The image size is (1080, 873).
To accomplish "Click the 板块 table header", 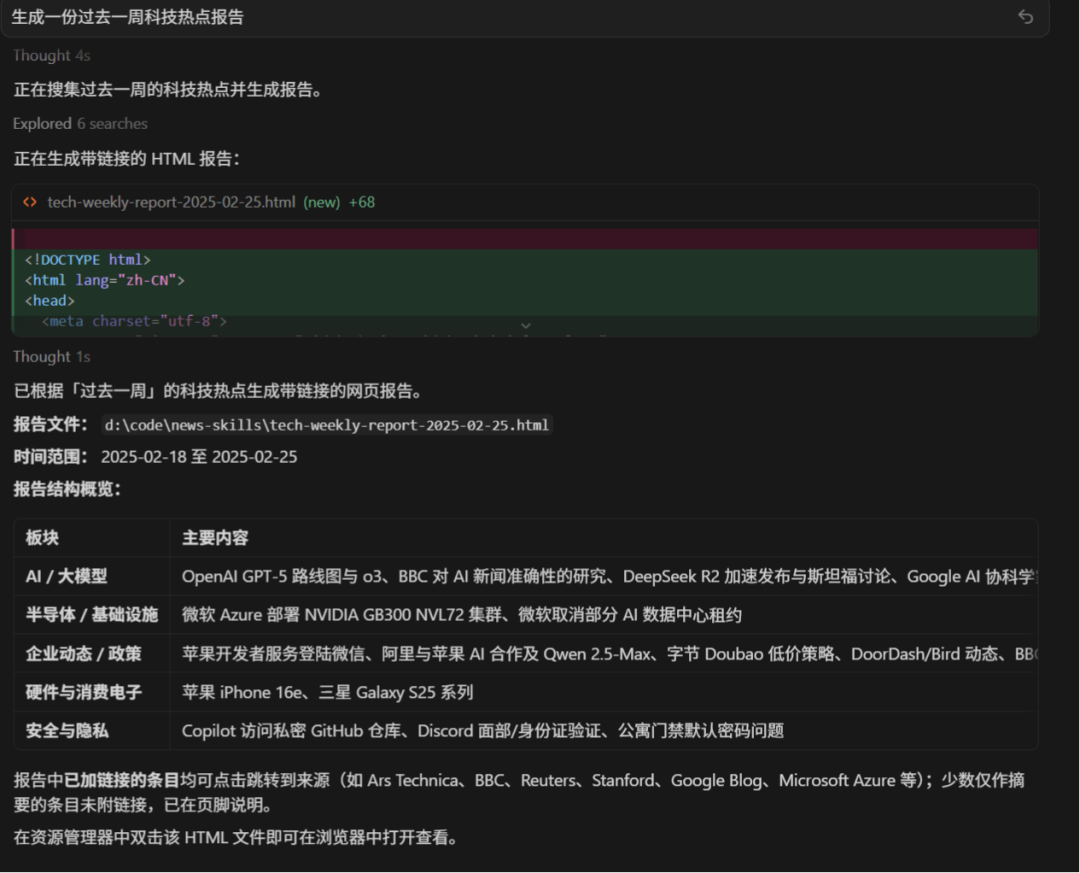I will click(x=42, y=538).
